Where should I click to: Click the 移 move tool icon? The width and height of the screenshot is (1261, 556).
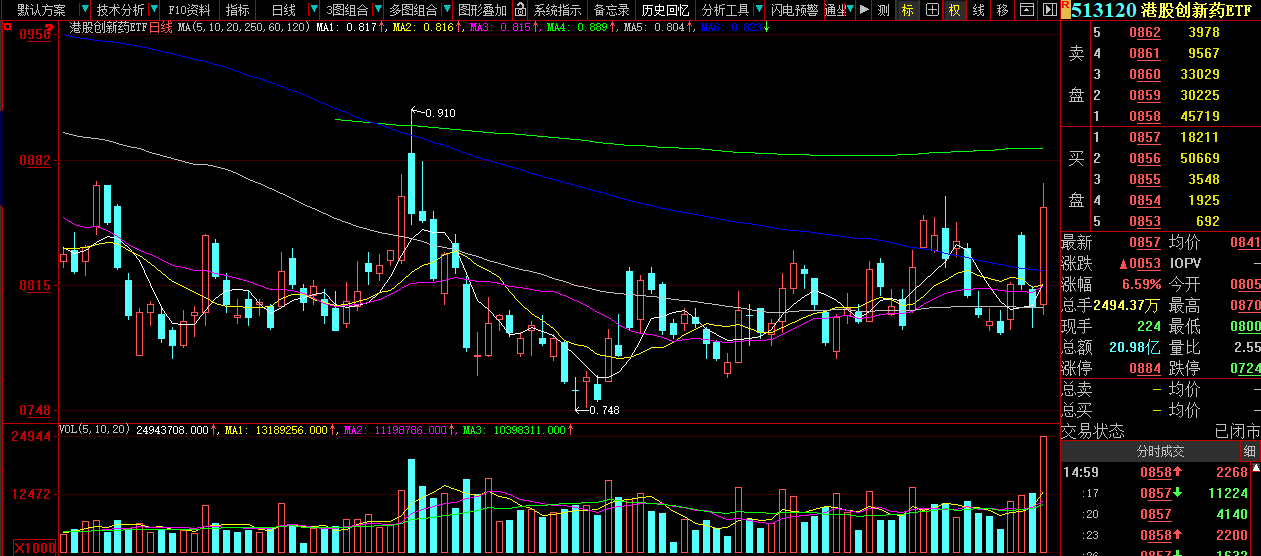[1002, 10]
